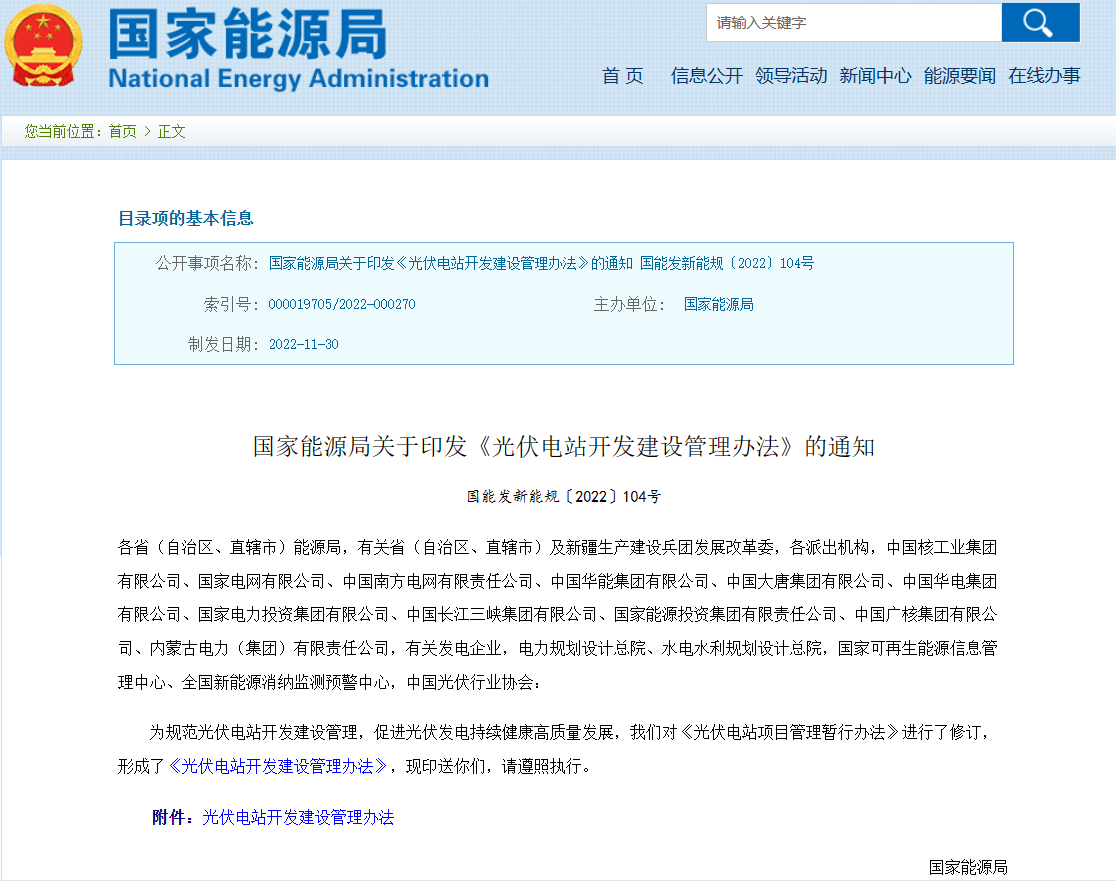Click the 国家能源局 signature at bottom right
The width and height of the screenshot is (1116, 881).
pyautogui.click(x=968, y=867)
